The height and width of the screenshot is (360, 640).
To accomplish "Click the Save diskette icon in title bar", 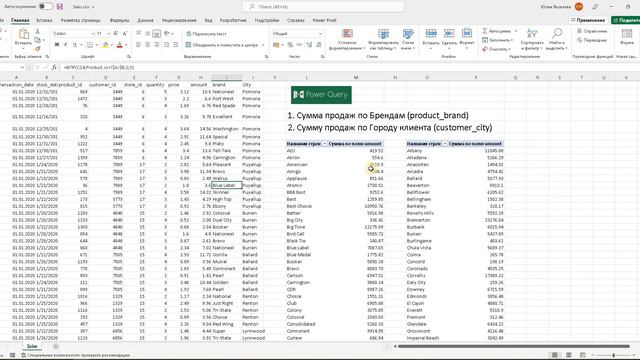I will click(60, 7).
